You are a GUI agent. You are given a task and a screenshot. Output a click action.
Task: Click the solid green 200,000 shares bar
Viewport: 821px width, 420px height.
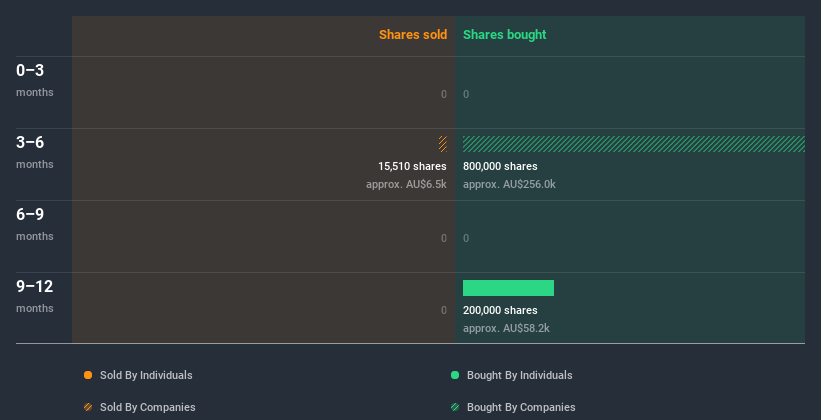pyautogui.click(x=508, y=288)
